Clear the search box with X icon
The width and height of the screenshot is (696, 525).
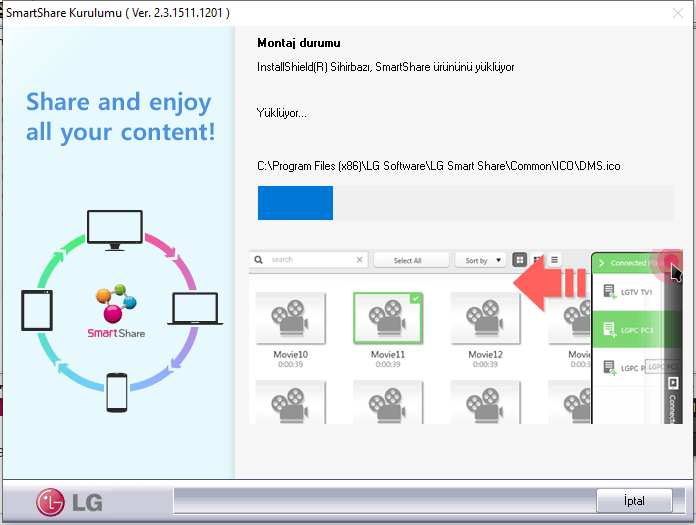[360, 260]
